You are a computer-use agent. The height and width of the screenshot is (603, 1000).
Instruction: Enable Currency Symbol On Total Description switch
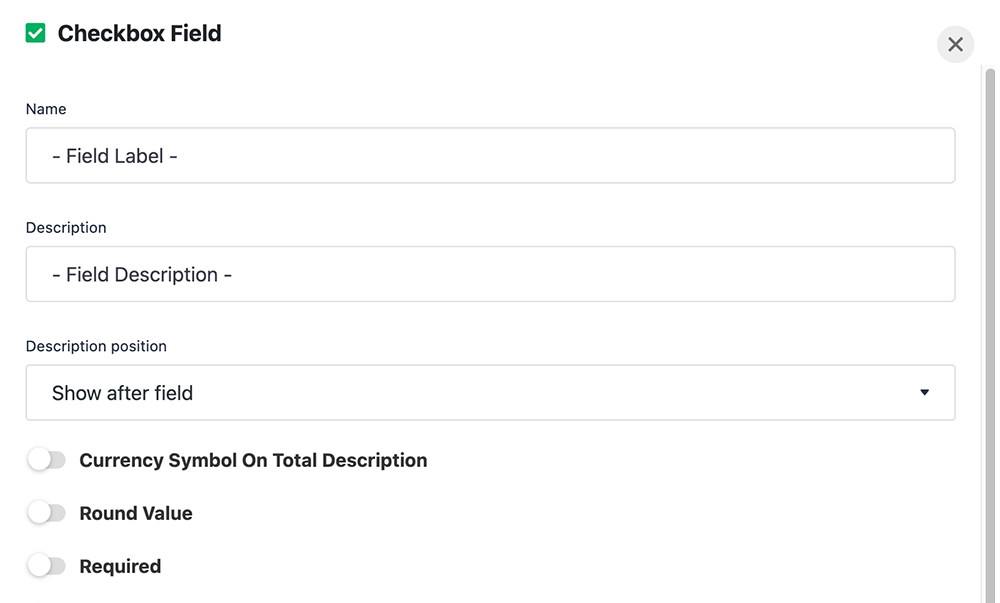point(47,460)
